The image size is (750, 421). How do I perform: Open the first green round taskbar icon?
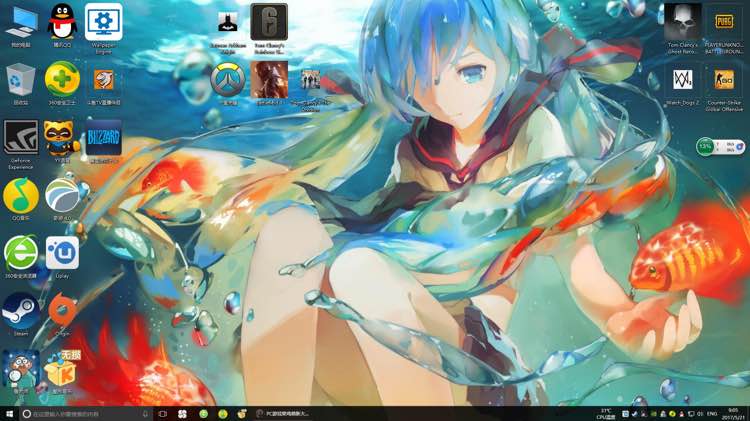click(x=203, y=414)
